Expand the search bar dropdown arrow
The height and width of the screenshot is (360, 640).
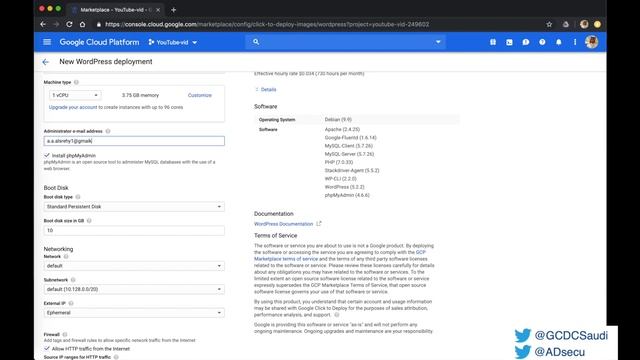point(438,42)
